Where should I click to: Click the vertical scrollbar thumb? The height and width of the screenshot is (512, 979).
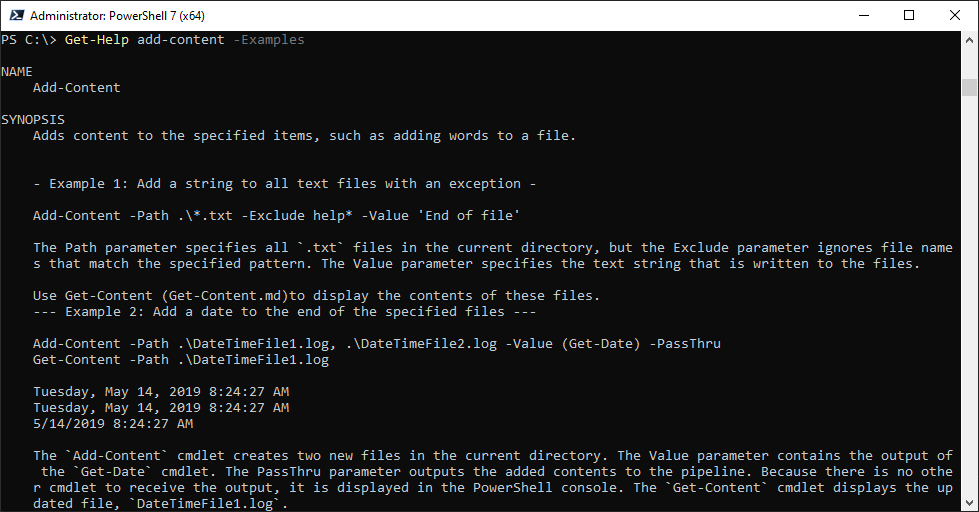click(x=969, y=87)
